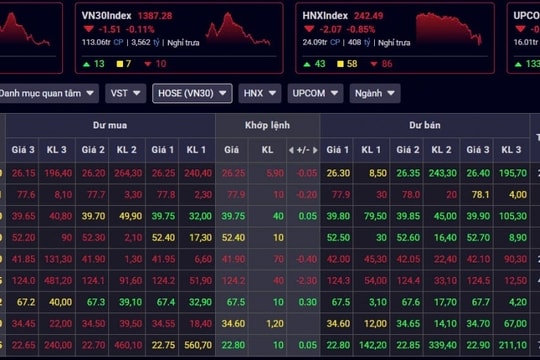Click sell volume 142,20
Image resolution: width=540 pixels, height=360 pixels.
click(373, 345)
